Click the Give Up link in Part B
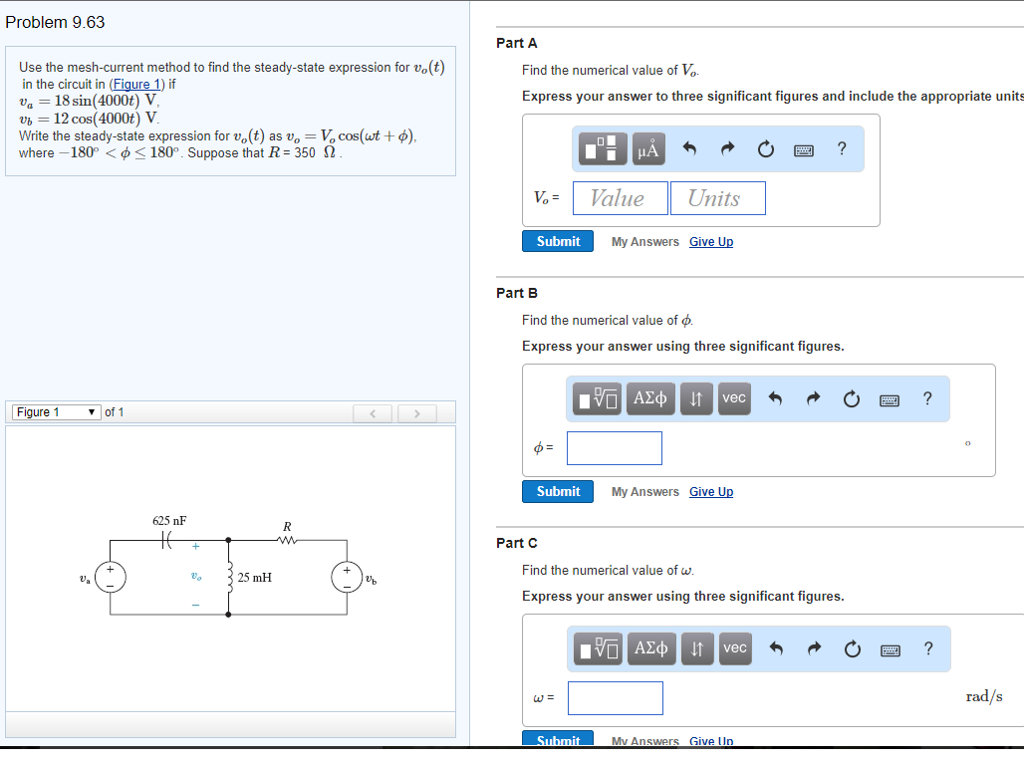This screenshot has height=764, width=1024. pyautogui.click(x=711, y=491)
